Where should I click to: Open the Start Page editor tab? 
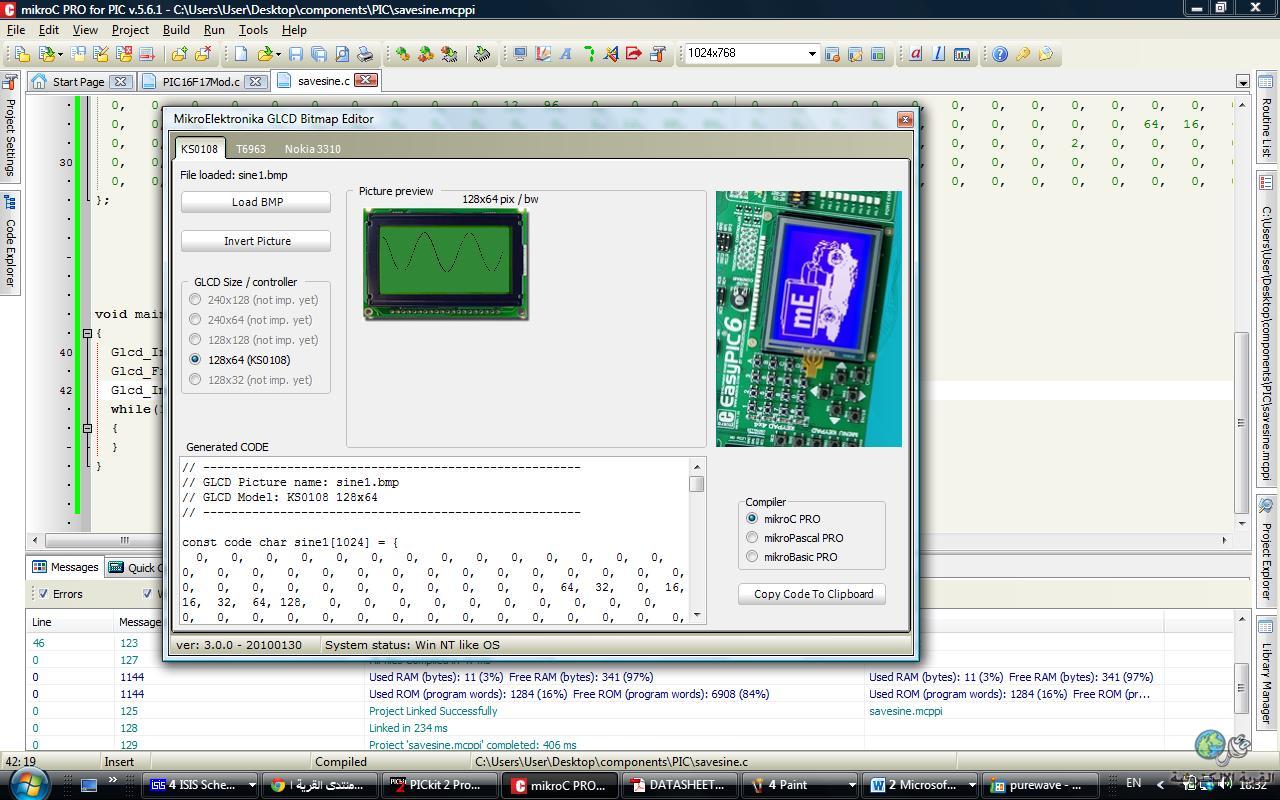pos(78,81)
